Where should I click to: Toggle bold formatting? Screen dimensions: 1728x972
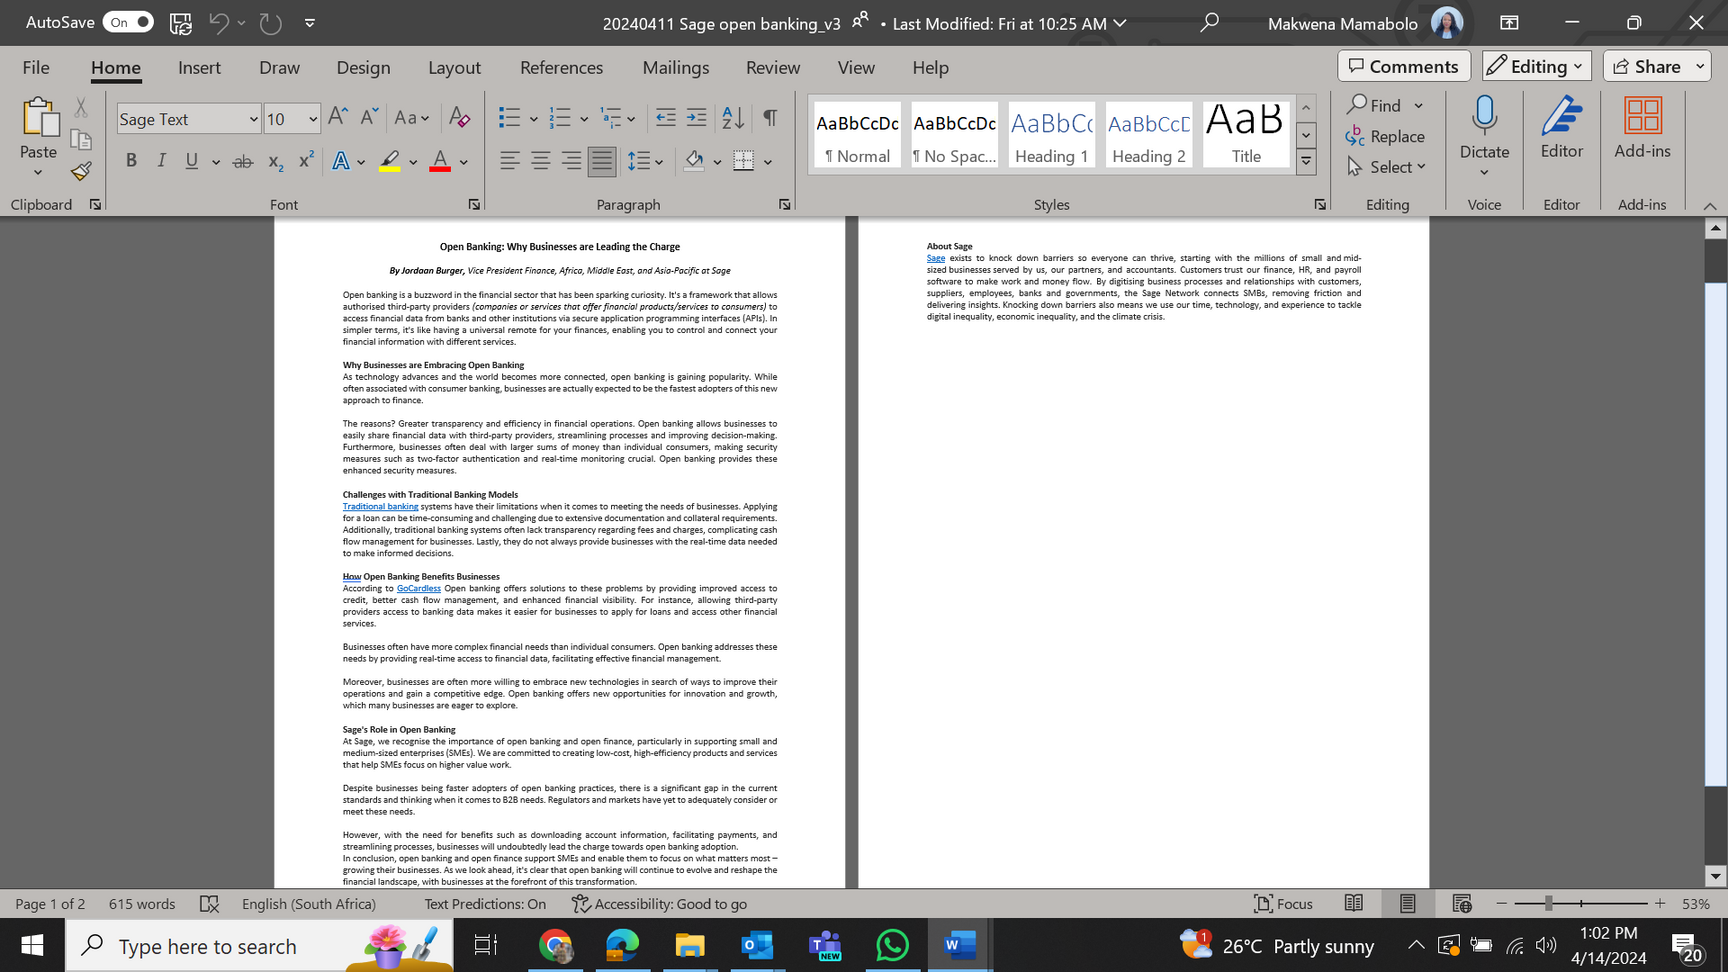click(x=131, y=161)
